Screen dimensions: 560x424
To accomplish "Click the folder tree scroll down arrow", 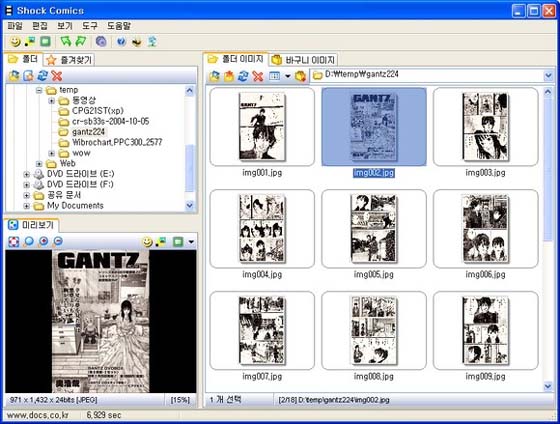I will coord(190,205).
